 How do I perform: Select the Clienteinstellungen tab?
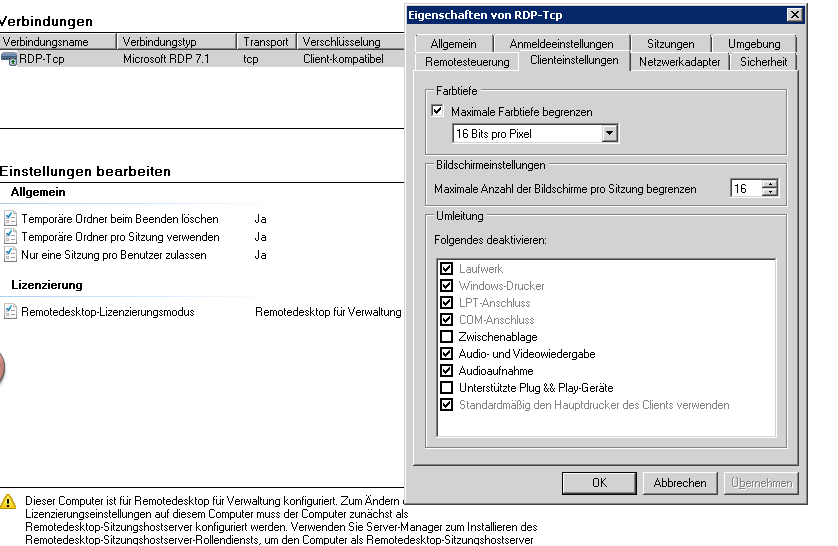point(574,60)
